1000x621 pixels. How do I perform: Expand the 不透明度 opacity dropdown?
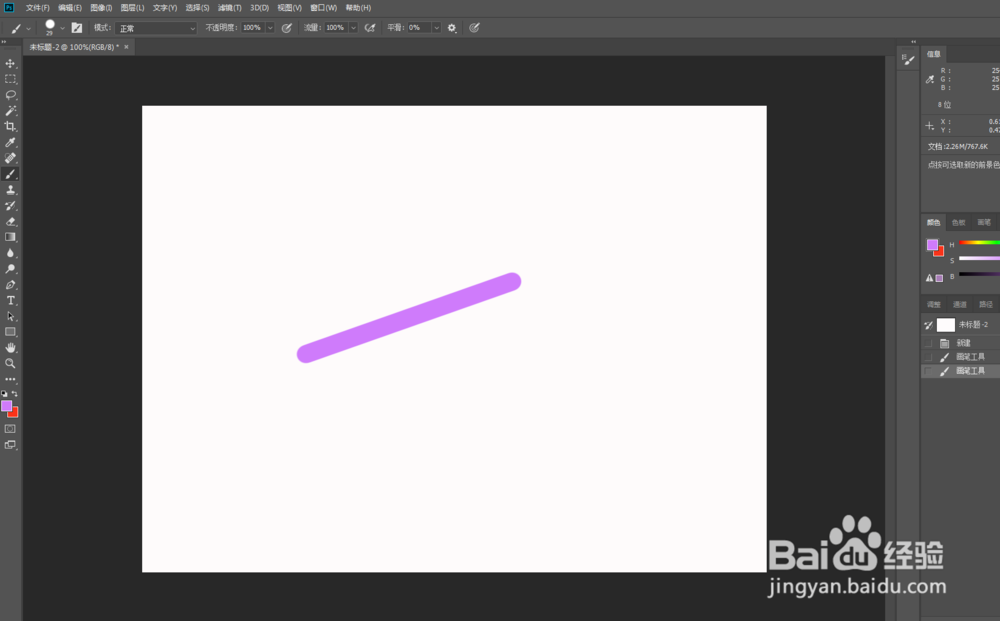[x=267, y=27]
